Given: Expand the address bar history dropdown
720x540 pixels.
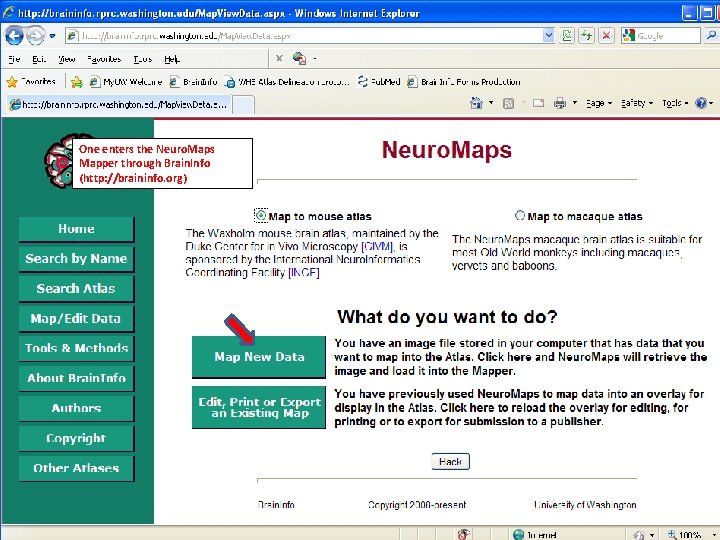Looking at the screenshot, I should [x=548, y=35].
